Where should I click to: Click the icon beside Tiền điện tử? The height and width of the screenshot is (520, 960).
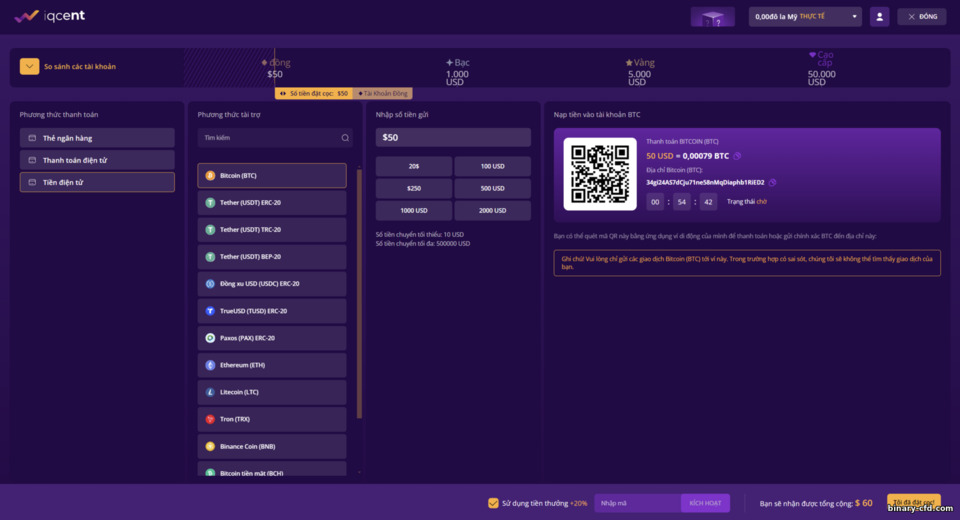[32, 183]
